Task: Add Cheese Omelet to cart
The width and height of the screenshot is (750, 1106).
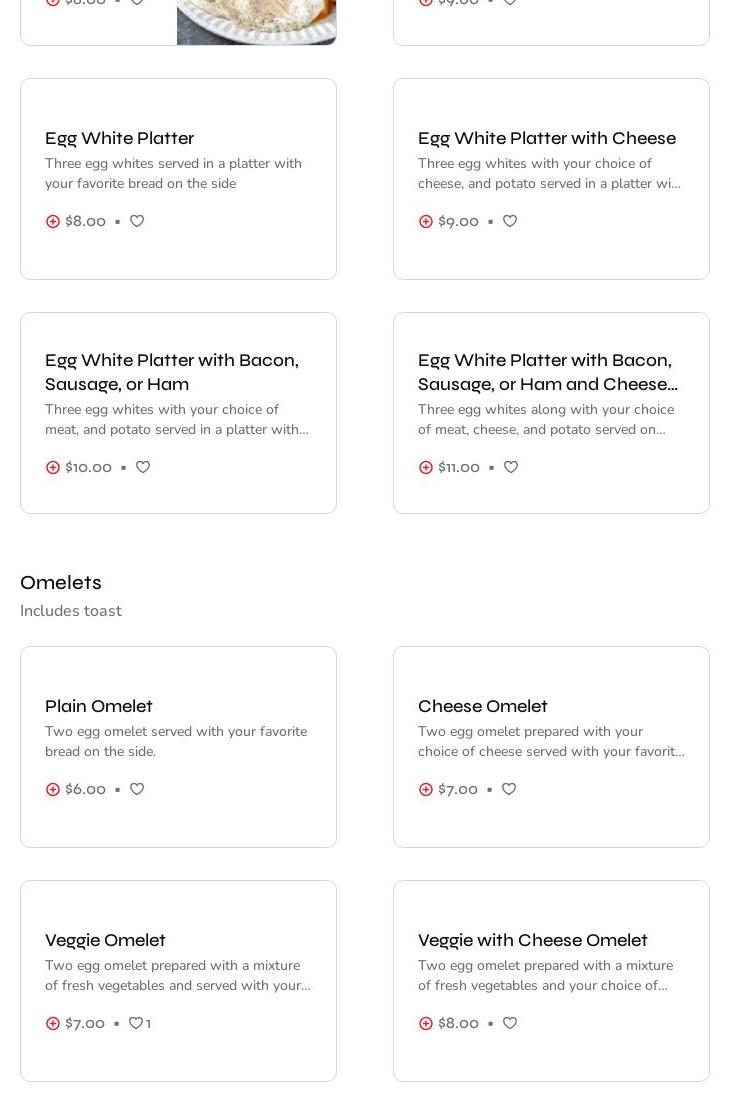Action: [x=426, y=789]
